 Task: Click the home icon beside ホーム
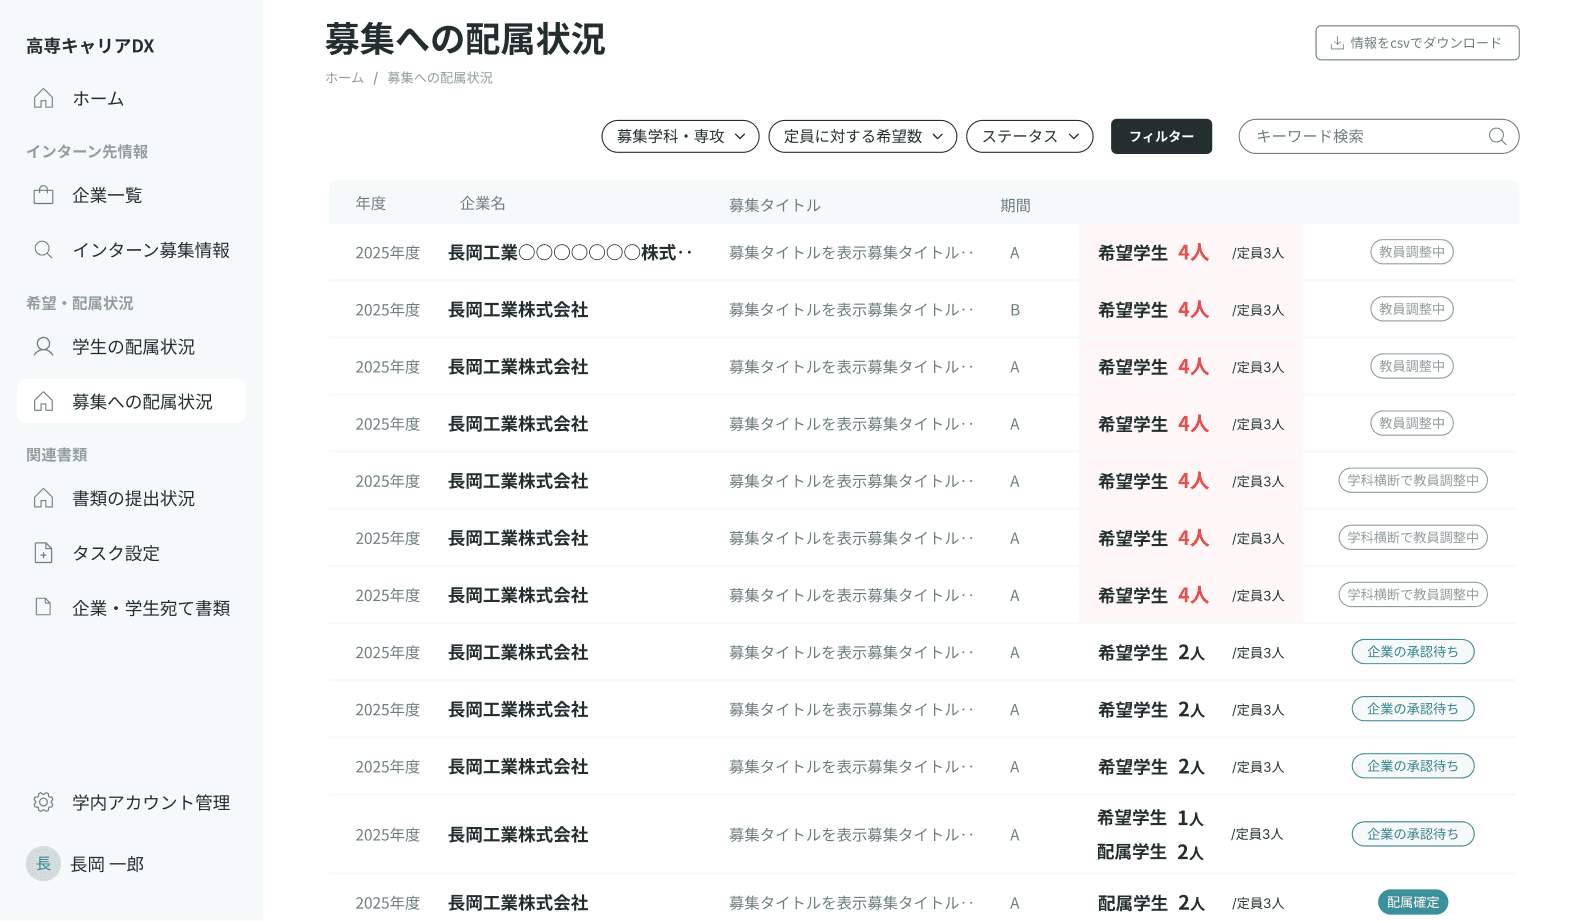[44, 98]
